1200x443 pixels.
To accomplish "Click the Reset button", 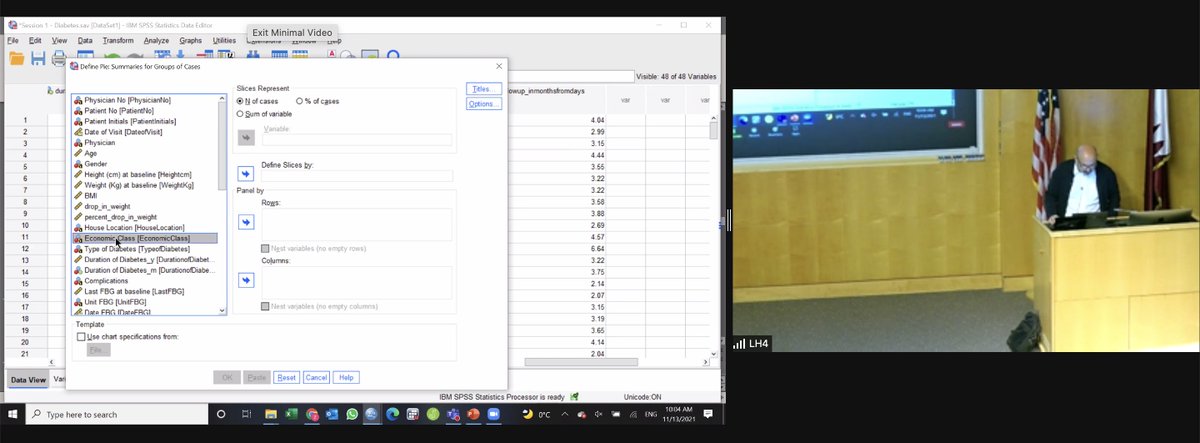I will pos(286,377).
